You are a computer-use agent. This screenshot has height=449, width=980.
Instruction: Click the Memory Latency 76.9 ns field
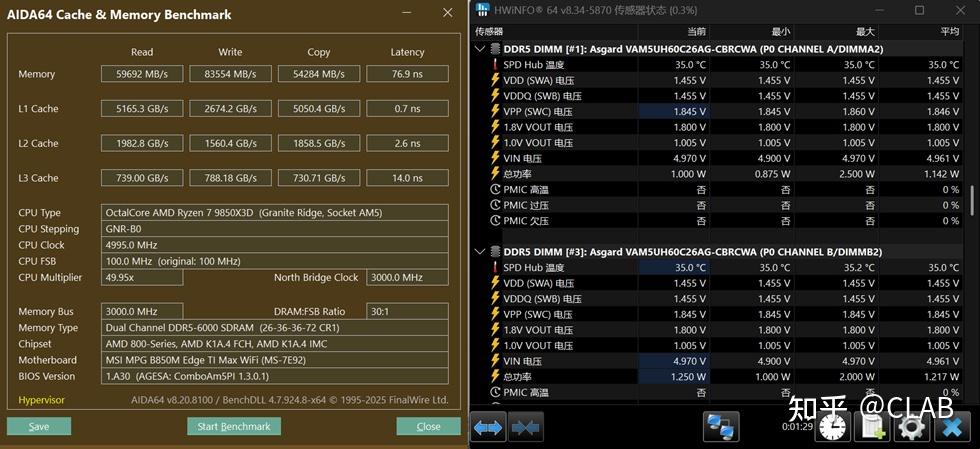point(408,74)
